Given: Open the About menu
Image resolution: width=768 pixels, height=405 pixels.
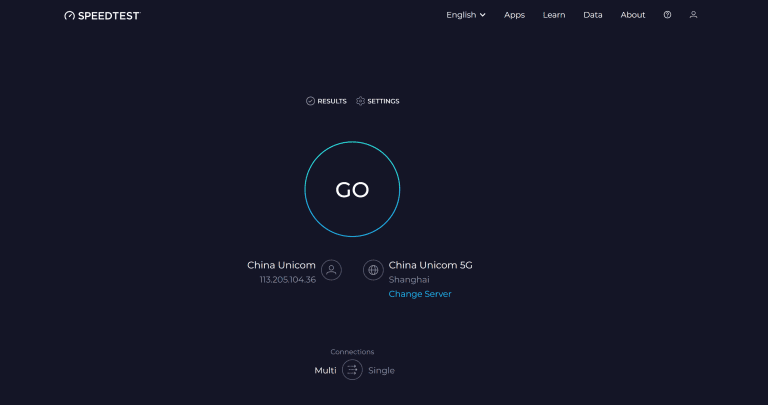Looking at the screenshot, I should click(x=633, y=15).
